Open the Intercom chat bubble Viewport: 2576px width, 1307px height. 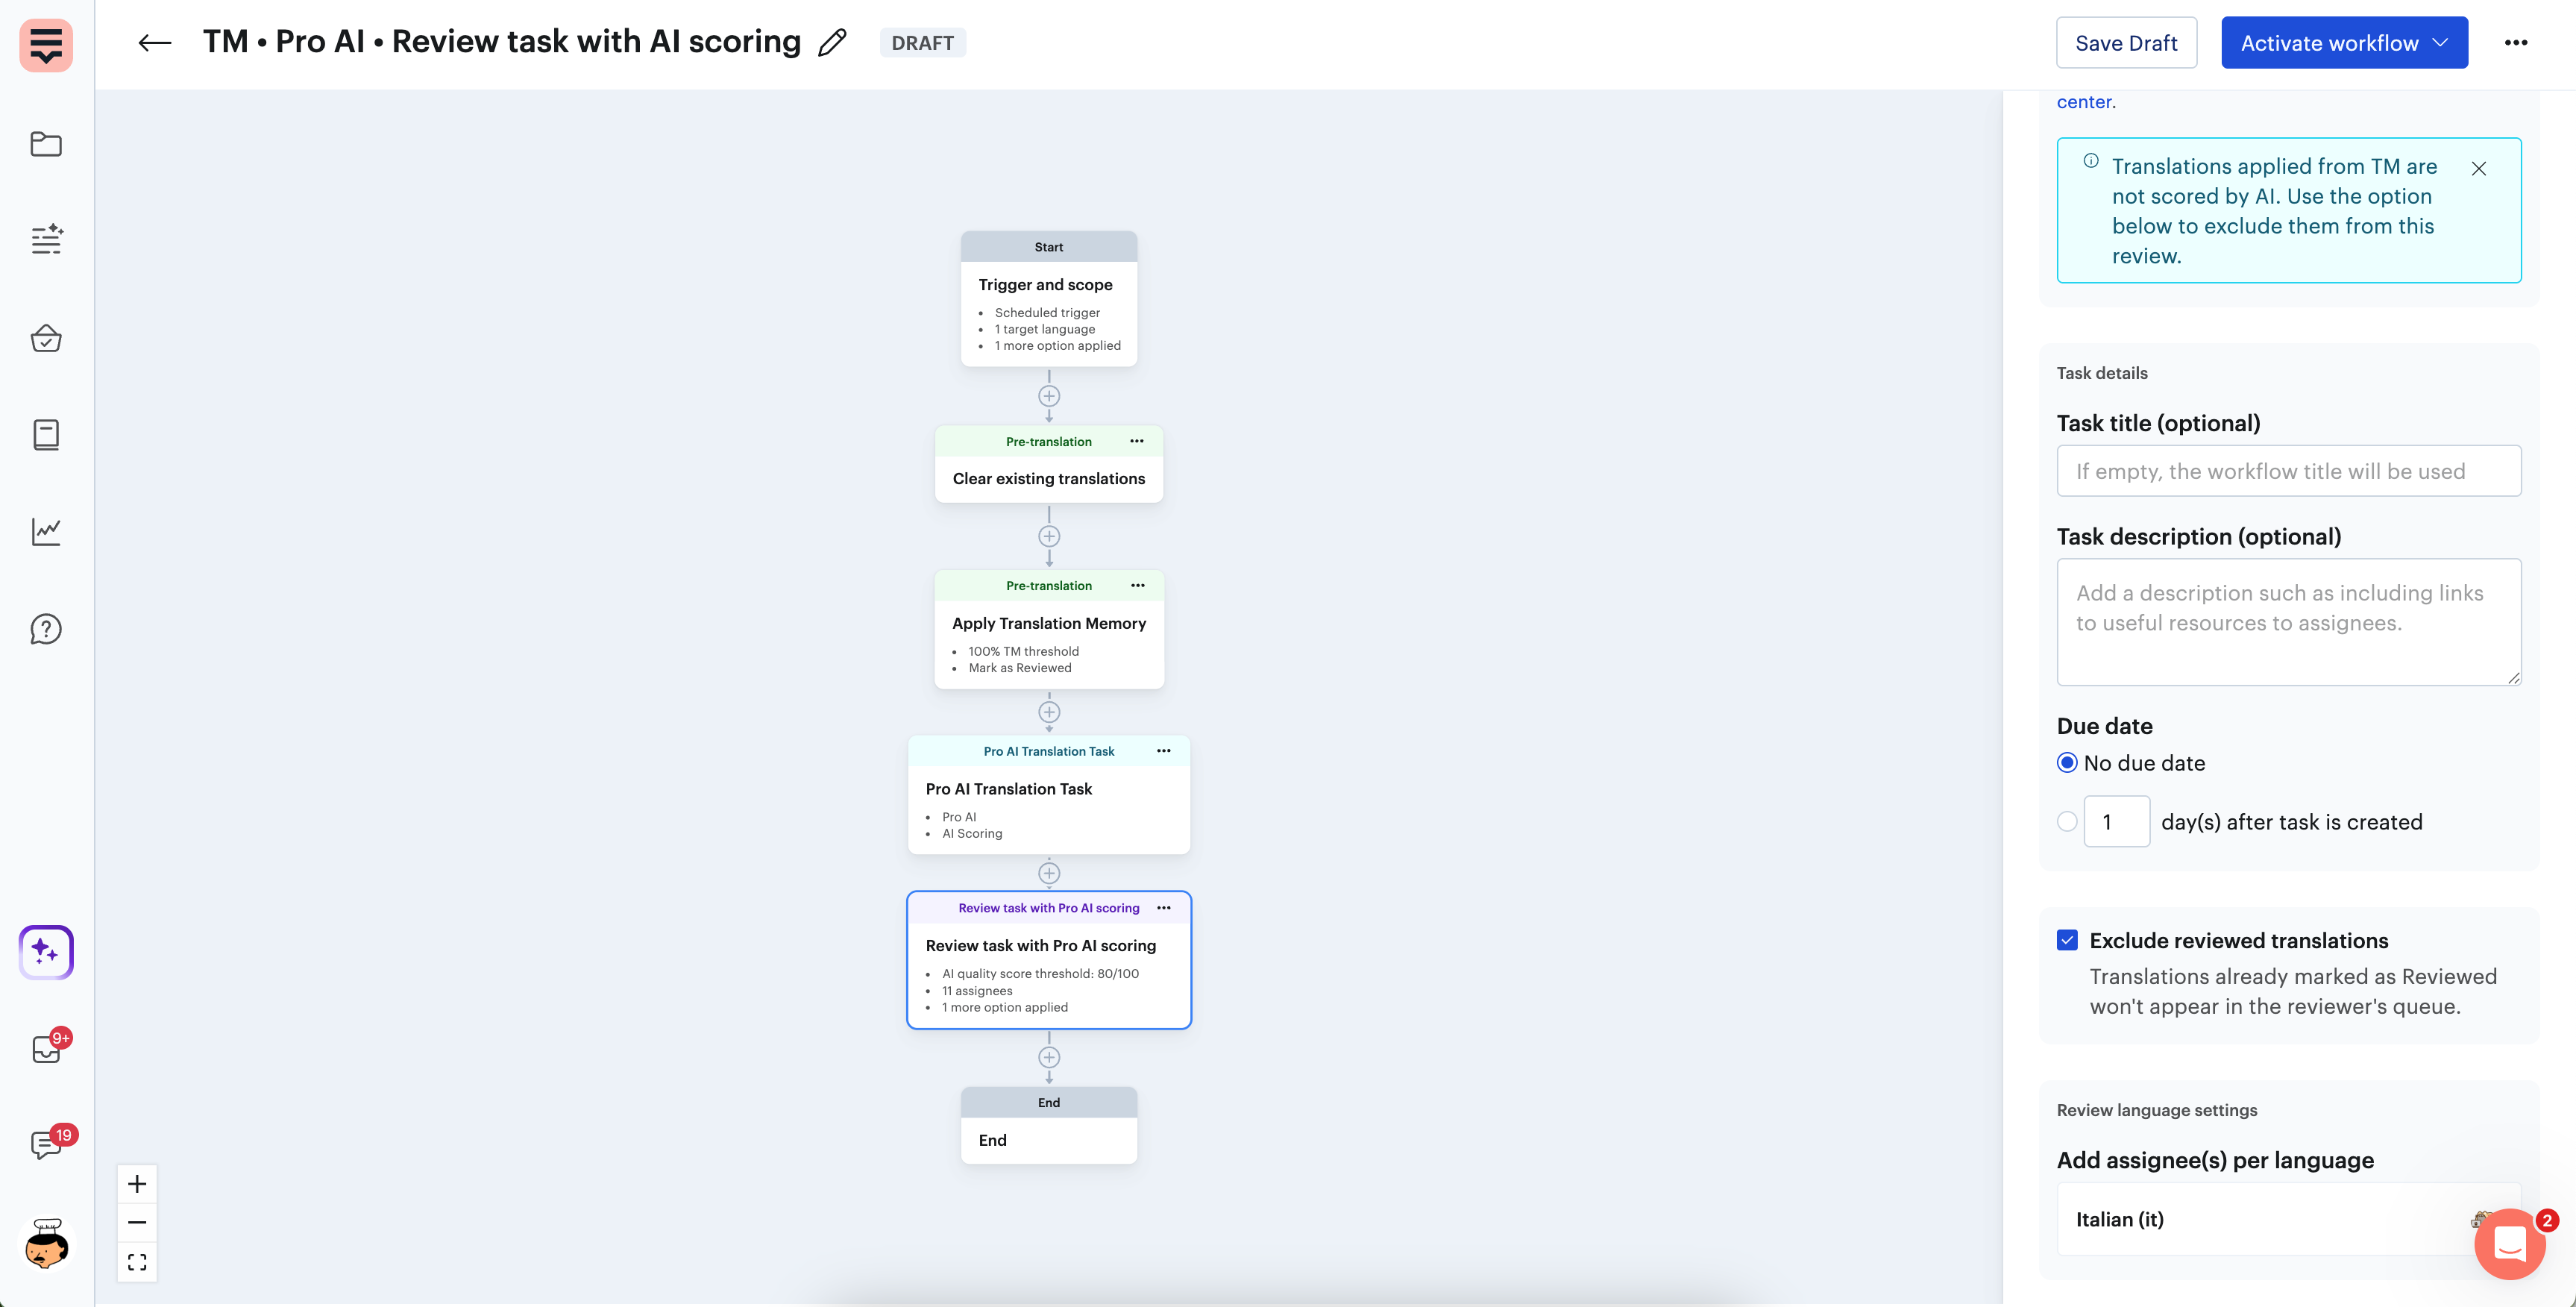coord(2510,1244)
